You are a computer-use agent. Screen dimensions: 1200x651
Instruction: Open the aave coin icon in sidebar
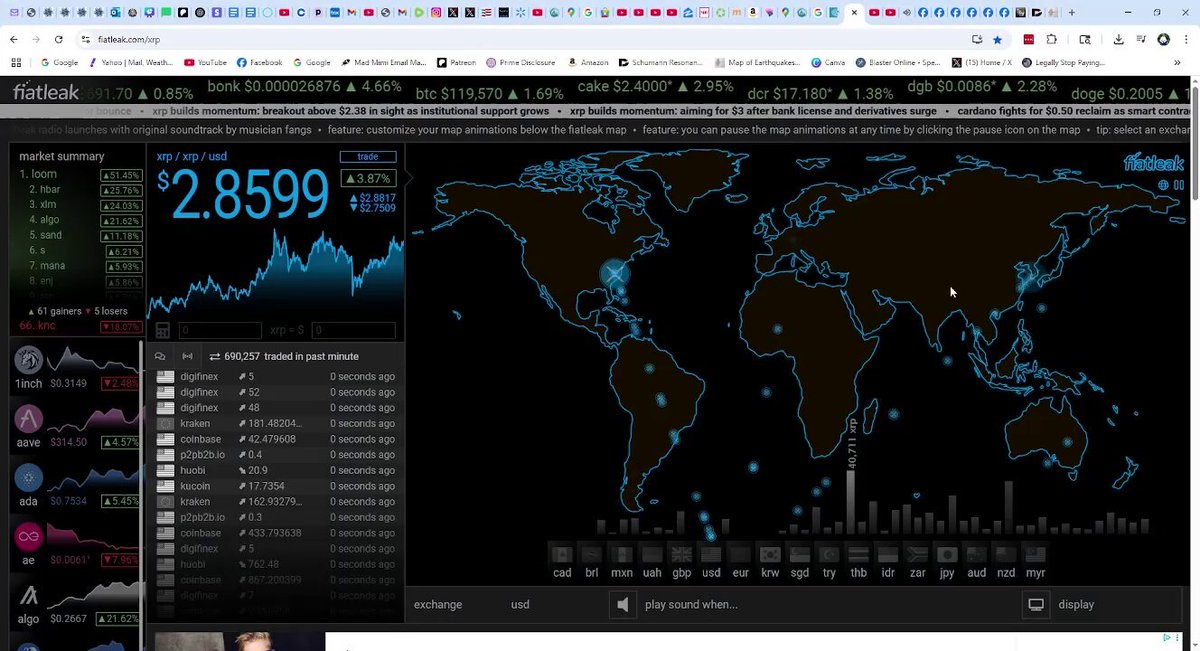pos(28,418)
